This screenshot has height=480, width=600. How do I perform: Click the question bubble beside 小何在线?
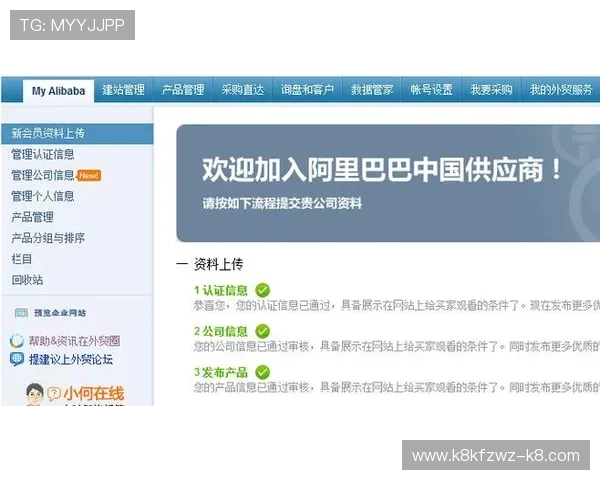[54, 393]
